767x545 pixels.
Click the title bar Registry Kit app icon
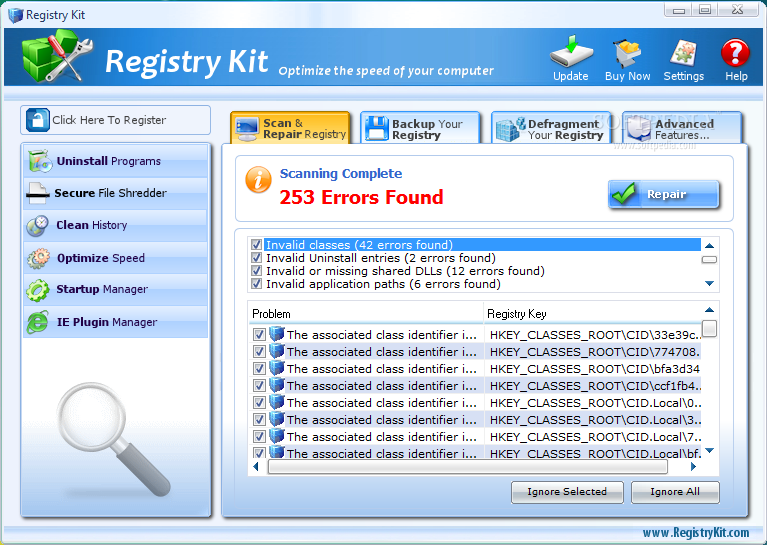16,15
